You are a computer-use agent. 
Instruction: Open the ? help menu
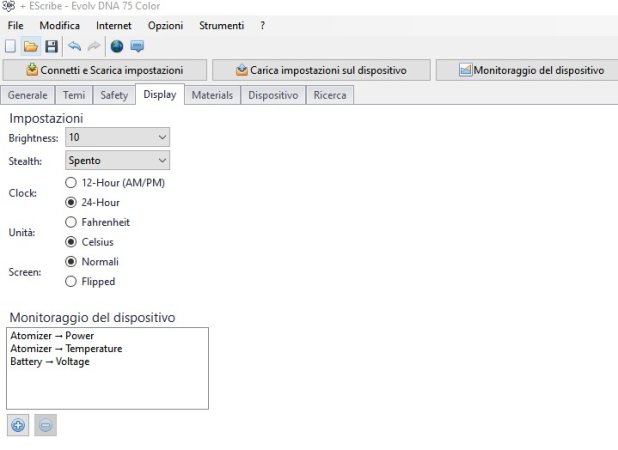(262, 26)
